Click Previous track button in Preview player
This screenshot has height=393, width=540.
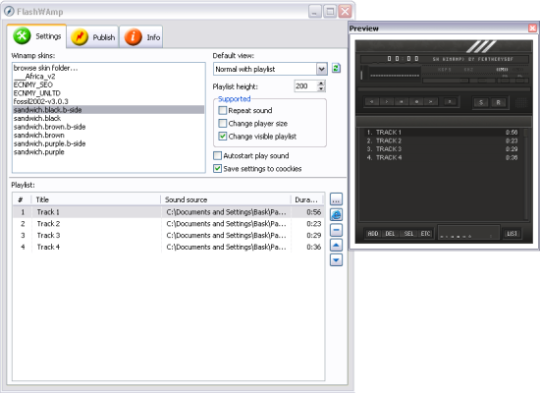point(372,102)
